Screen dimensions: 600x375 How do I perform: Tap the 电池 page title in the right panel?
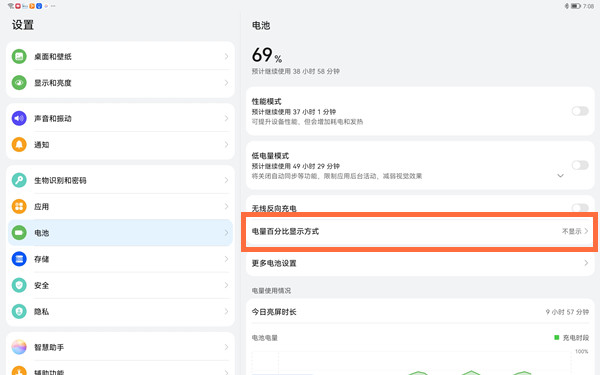(261, 26)
